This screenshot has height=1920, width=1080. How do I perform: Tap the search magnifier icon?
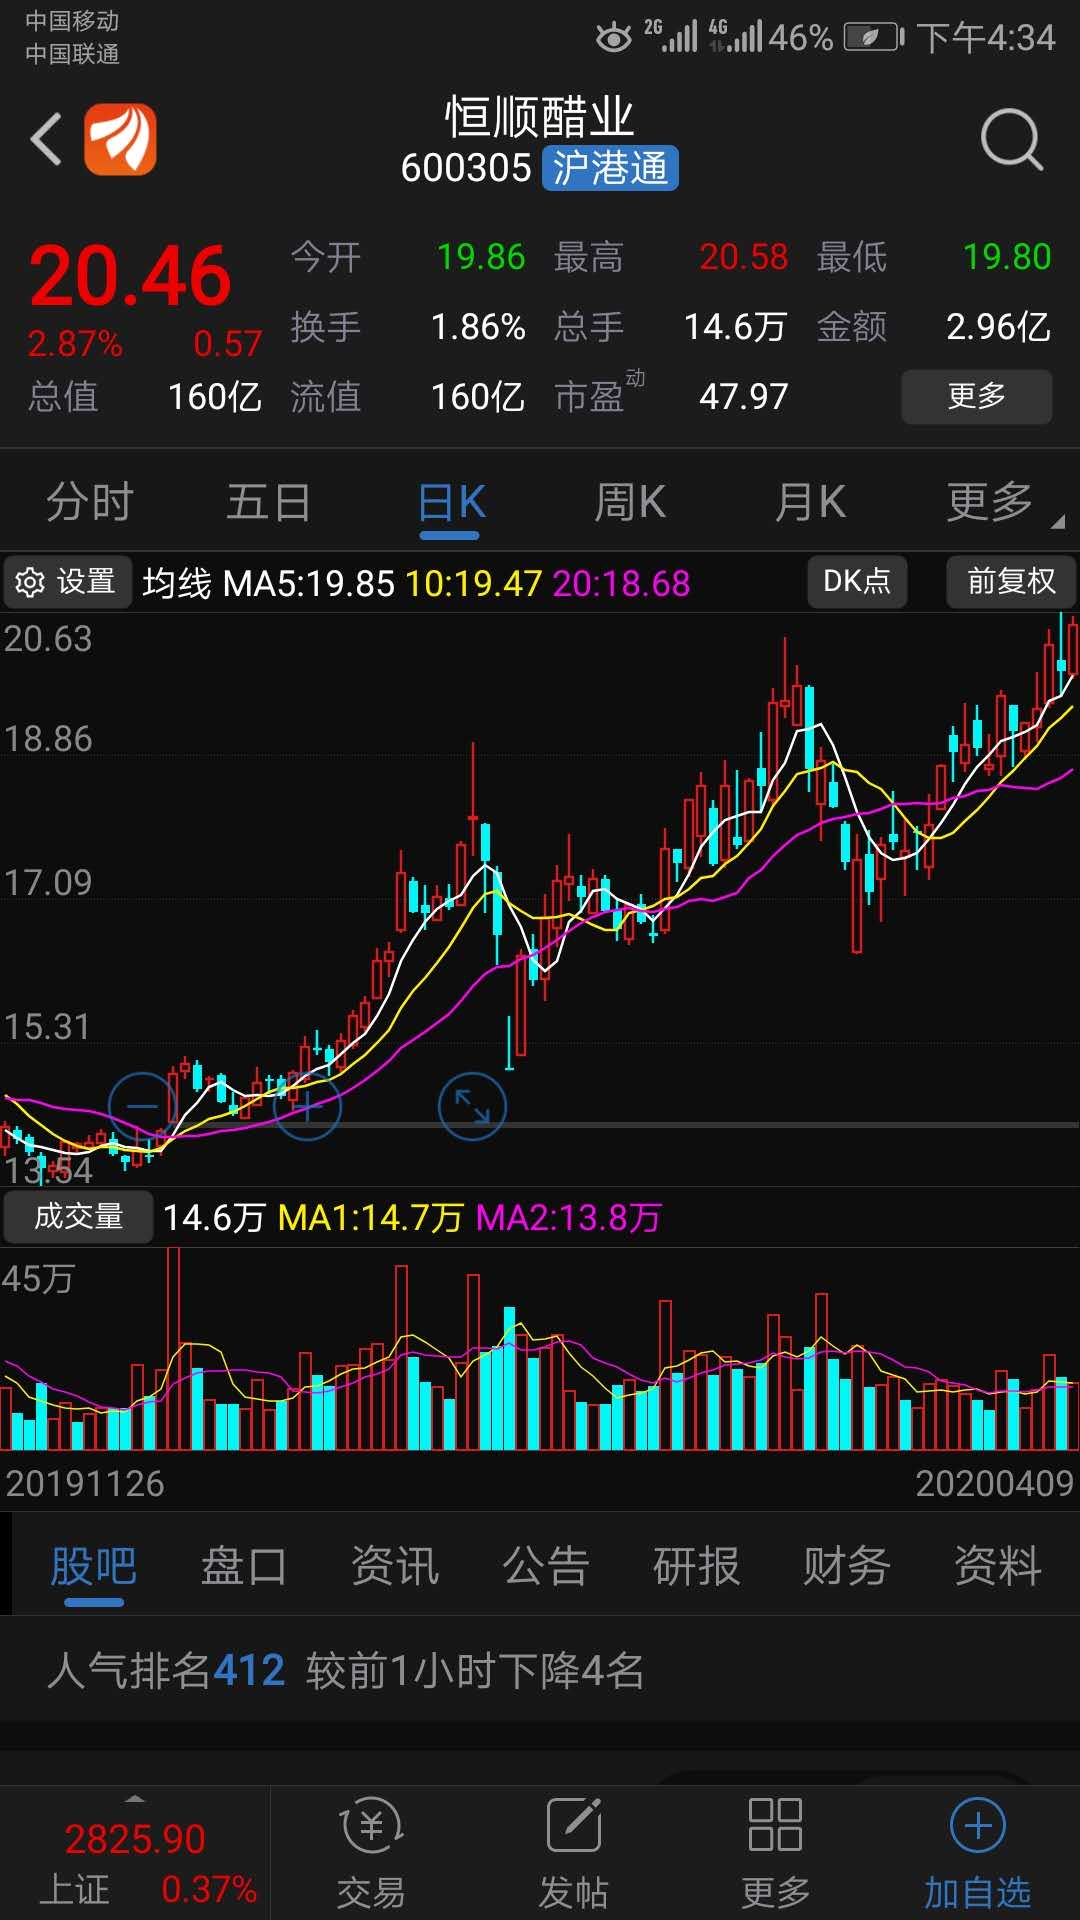[x=1011, y=139]
